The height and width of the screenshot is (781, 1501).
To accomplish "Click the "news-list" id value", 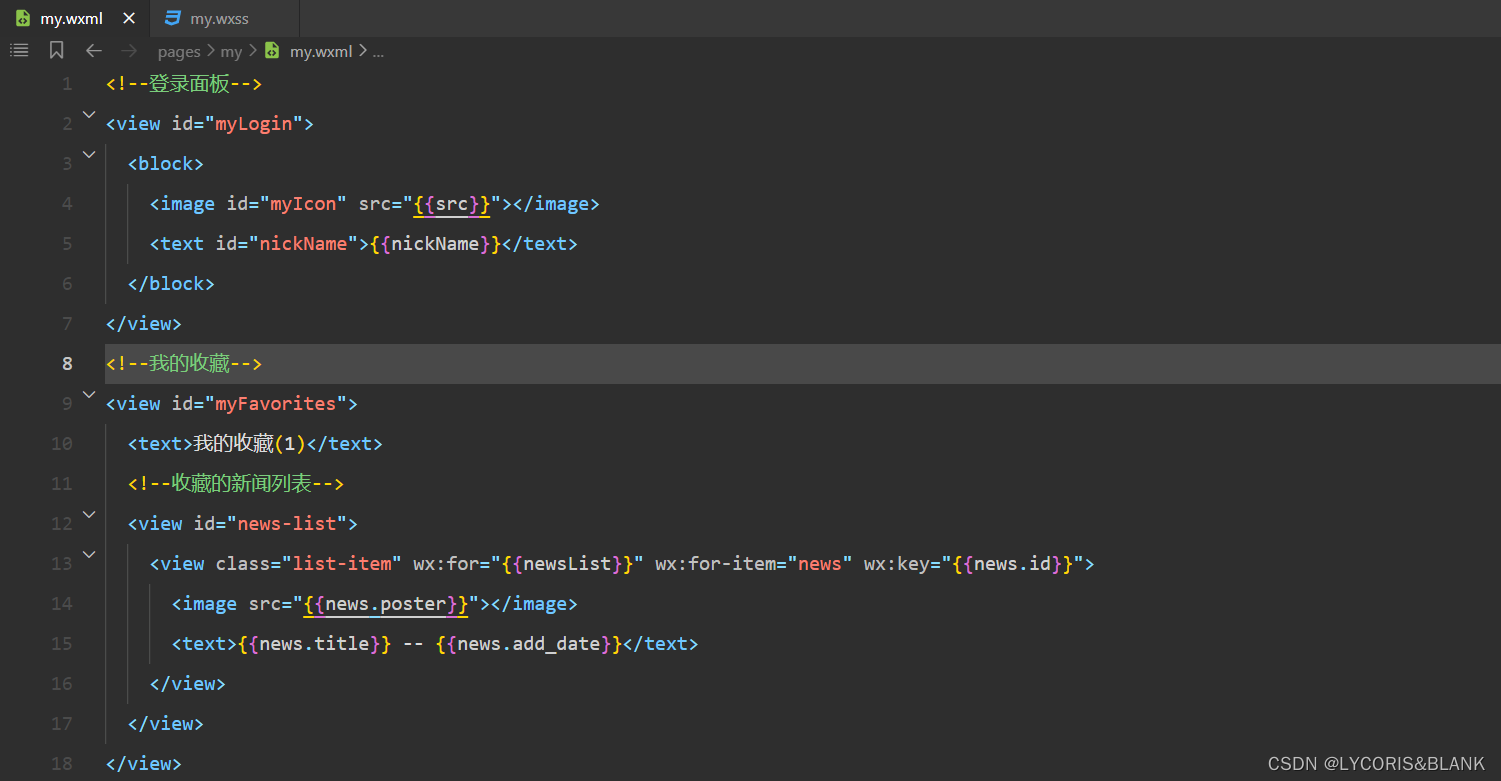I will (286, 524).
